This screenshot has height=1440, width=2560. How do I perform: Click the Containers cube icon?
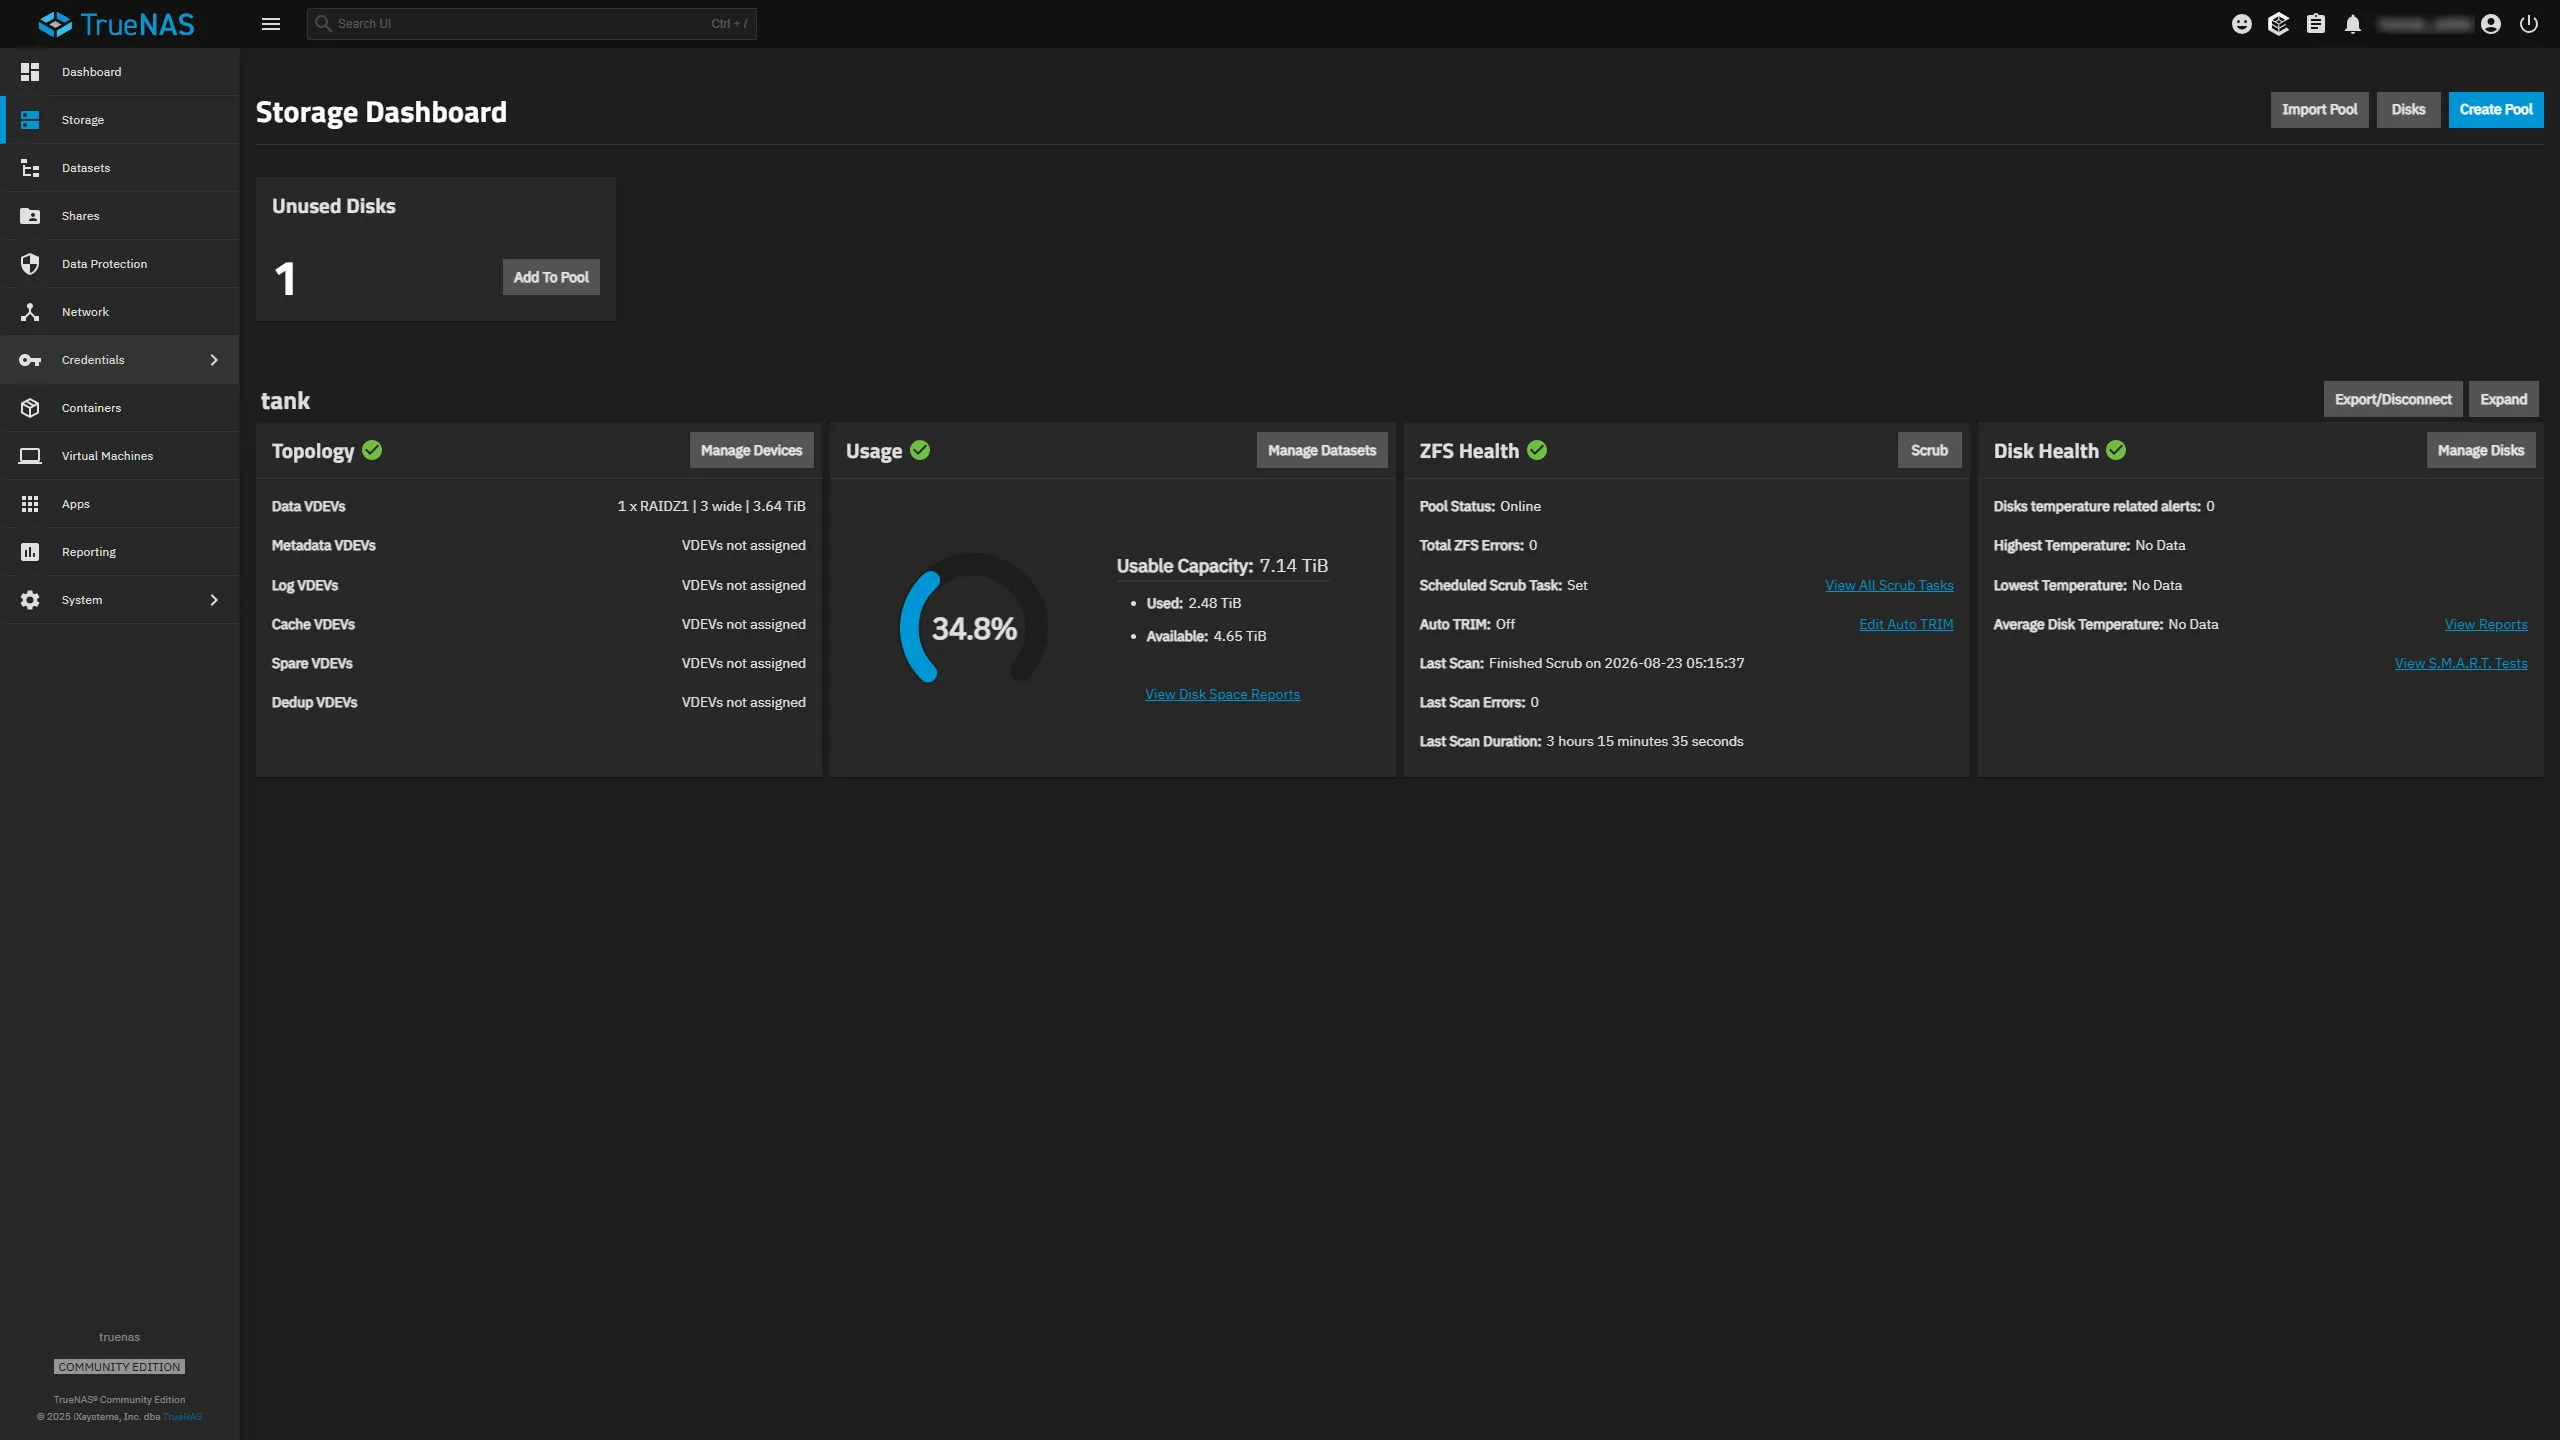(x=30, y=408)
